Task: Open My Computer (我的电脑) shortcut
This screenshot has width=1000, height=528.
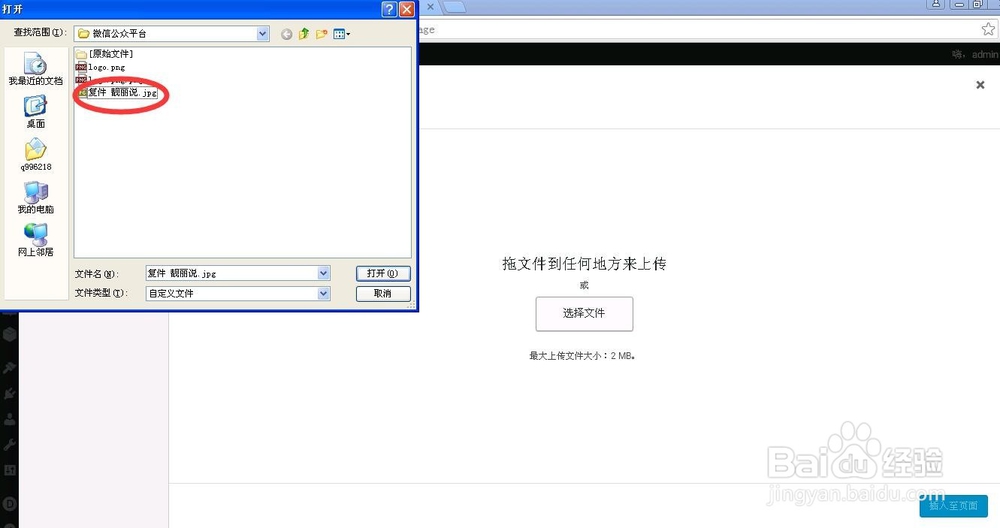Action: [36, 198]
